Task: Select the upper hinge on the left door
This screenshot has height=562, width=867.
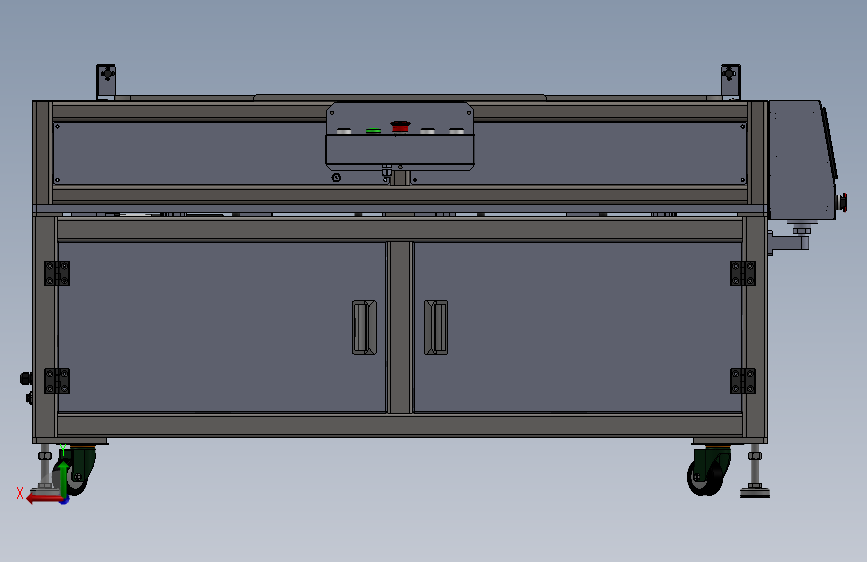Action: point(57,273)
